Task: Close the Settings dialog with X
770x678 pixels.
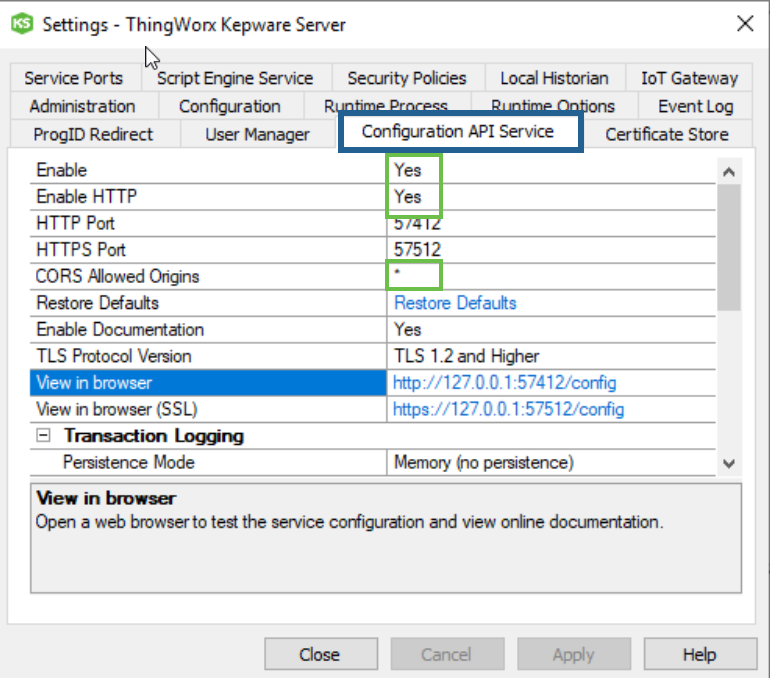Action: [x=745, y=23]
